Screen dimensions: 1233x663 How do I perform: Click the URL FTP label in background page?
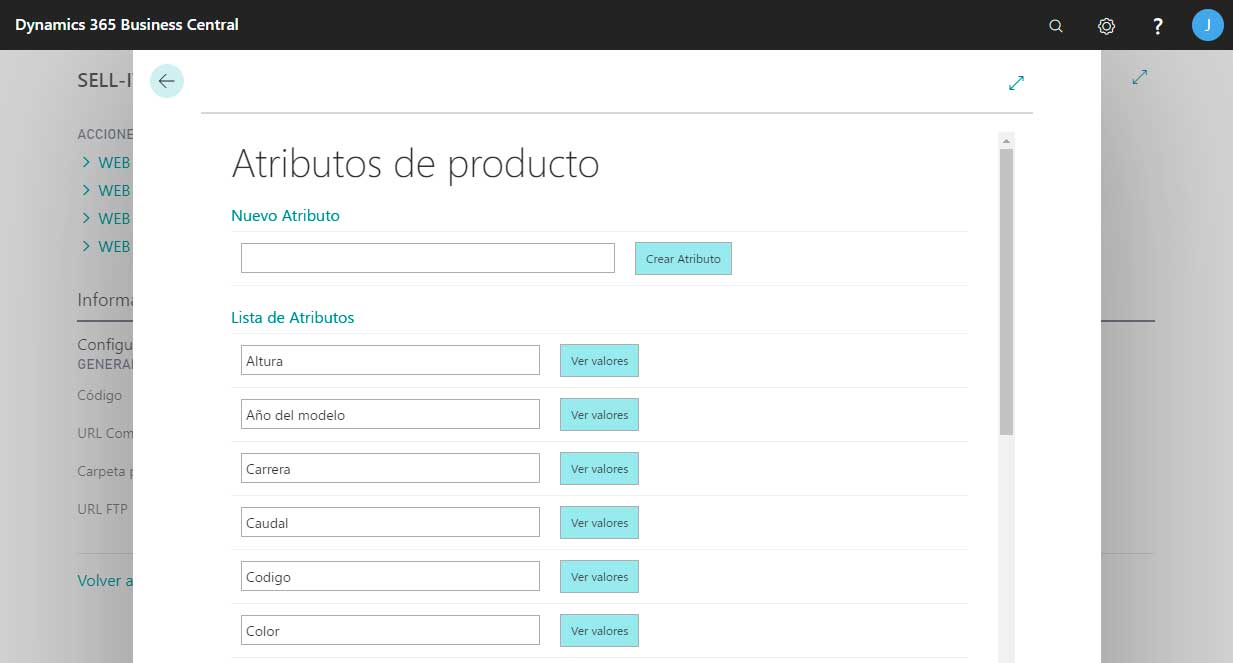click(102, 508)
